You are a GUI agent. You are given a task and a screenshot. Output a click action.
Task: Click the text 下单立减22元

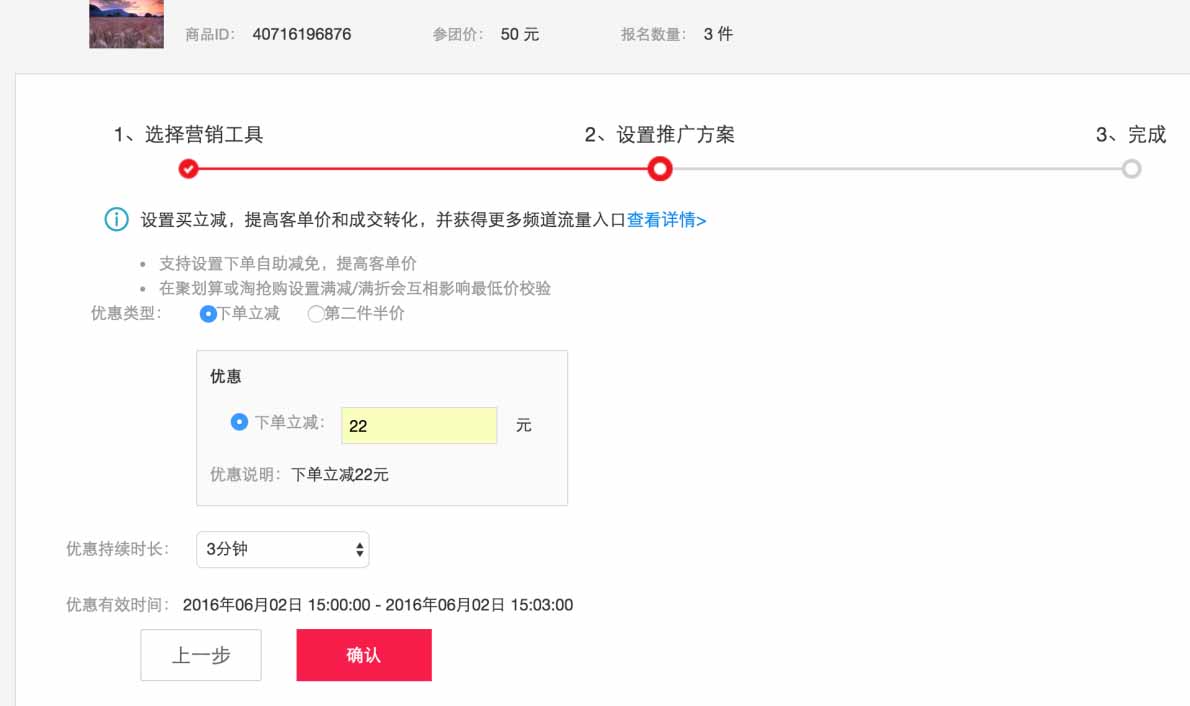(340, 474)
